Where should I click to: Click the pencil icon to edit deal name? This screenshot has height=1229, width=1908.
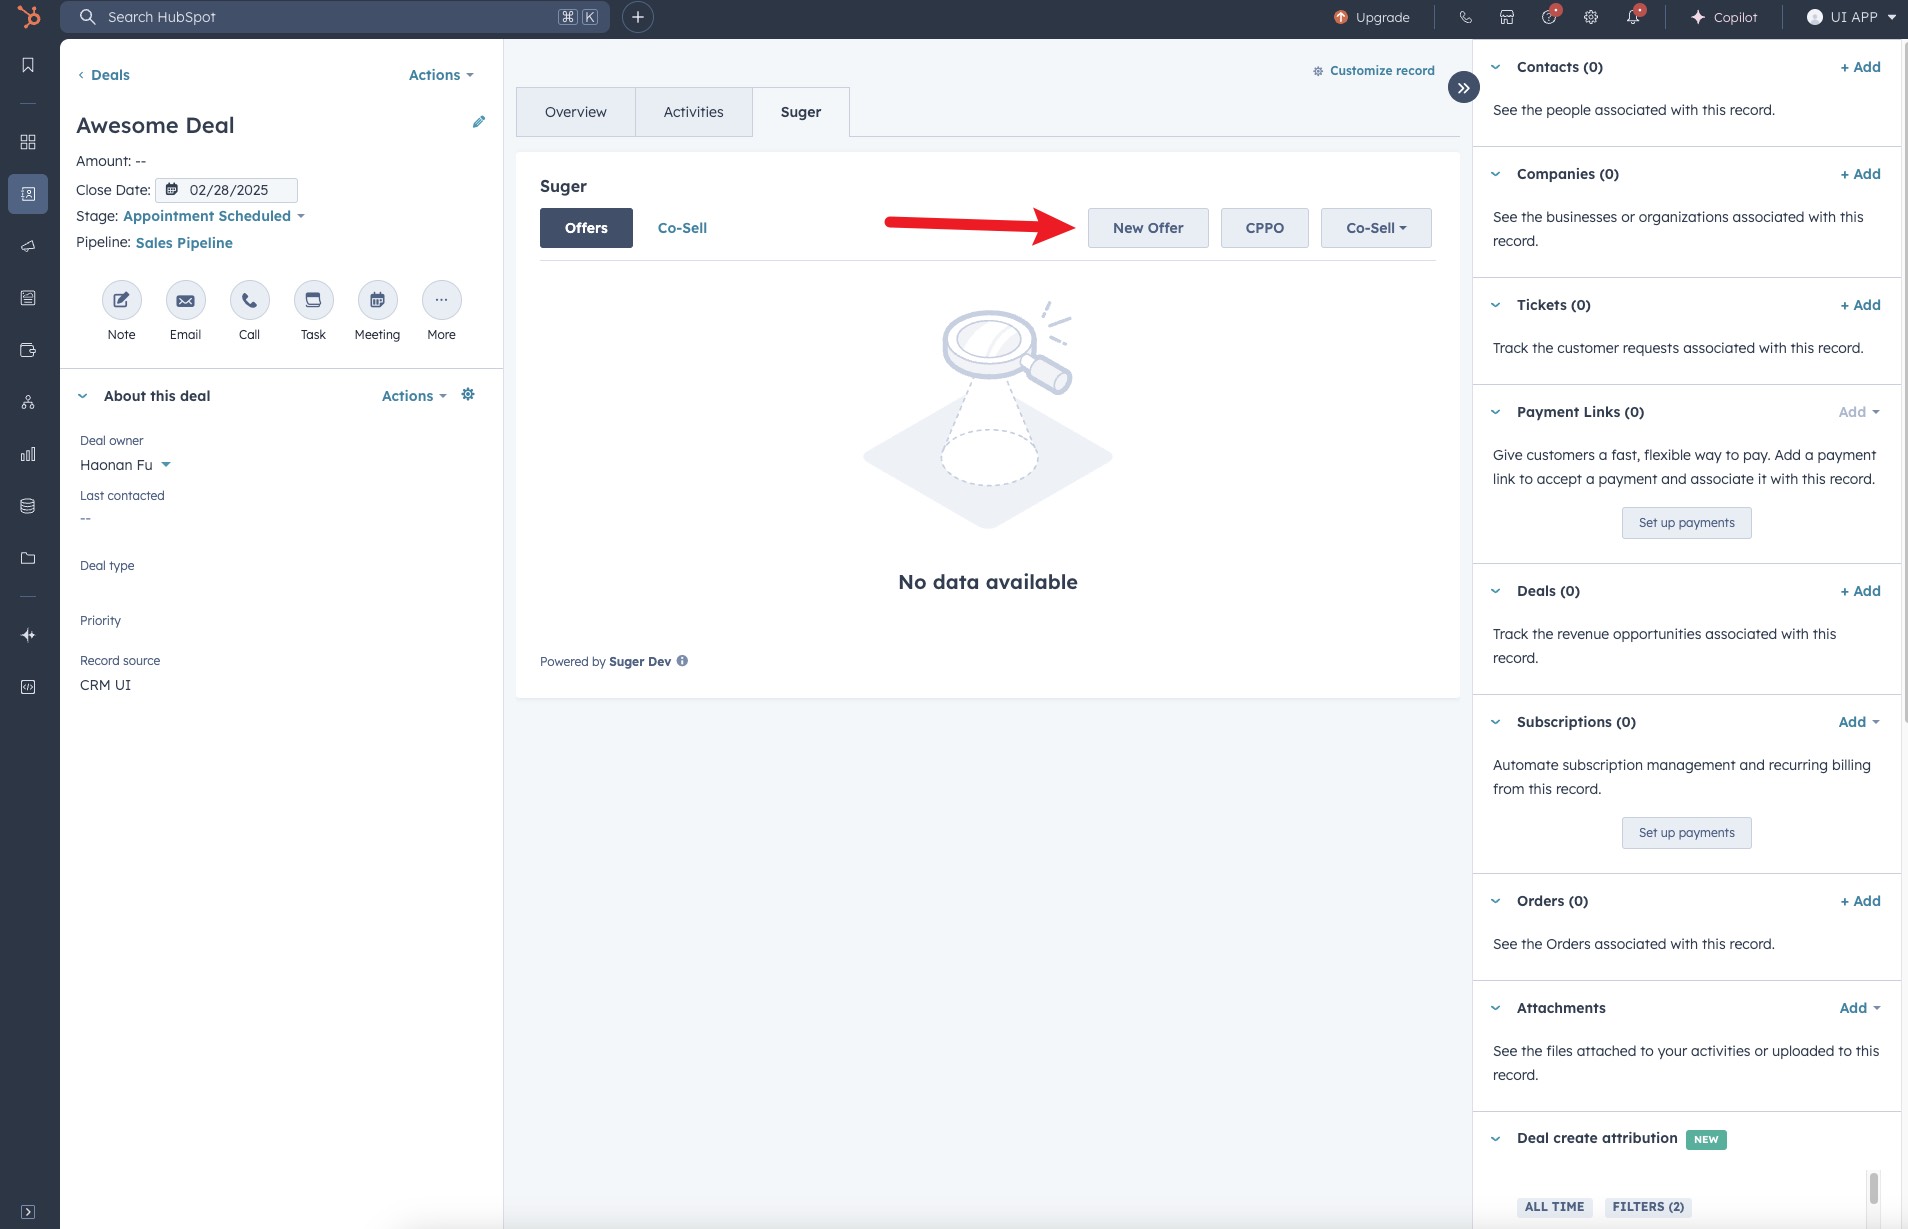tap(479, 122)
